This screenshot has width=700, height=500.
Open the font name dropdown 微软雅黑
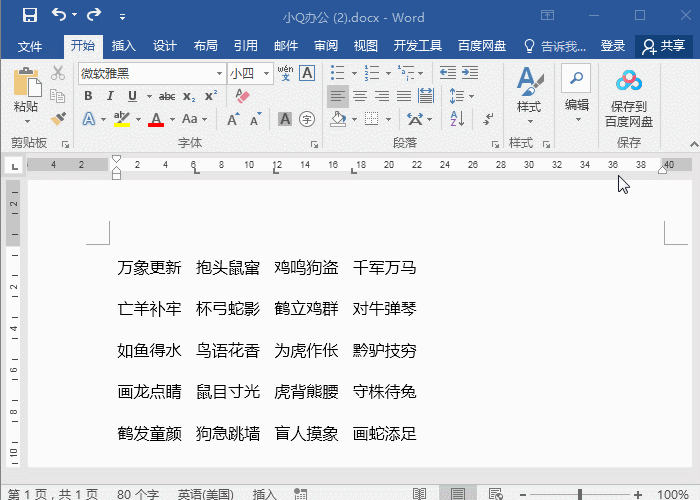[220, 73]
